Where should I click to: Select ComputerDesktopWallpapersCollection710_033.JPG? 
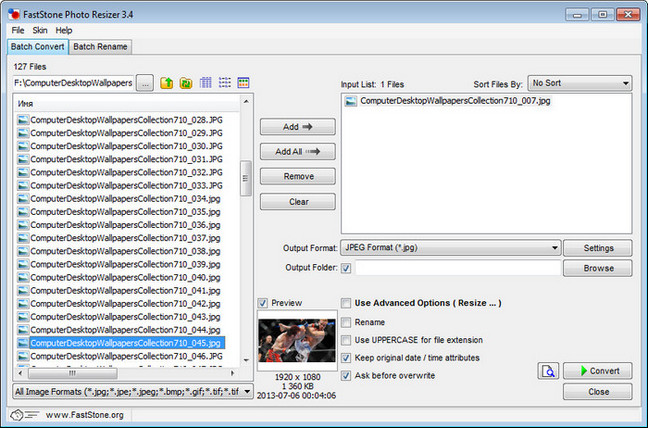pos(126,185)
